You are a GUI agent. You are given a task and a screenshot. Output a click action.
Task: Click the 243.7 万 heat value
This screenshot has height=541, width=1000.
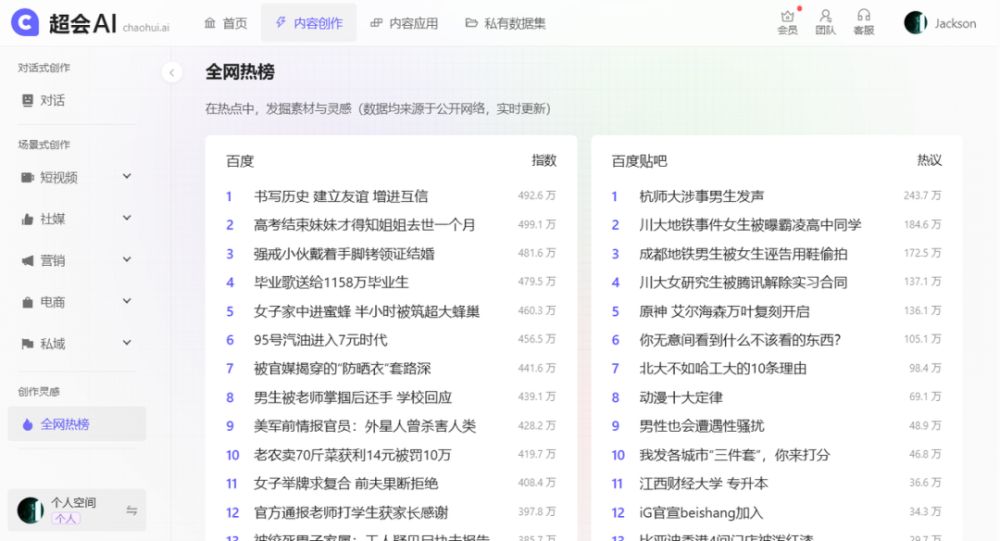click(x=922, y=196)
